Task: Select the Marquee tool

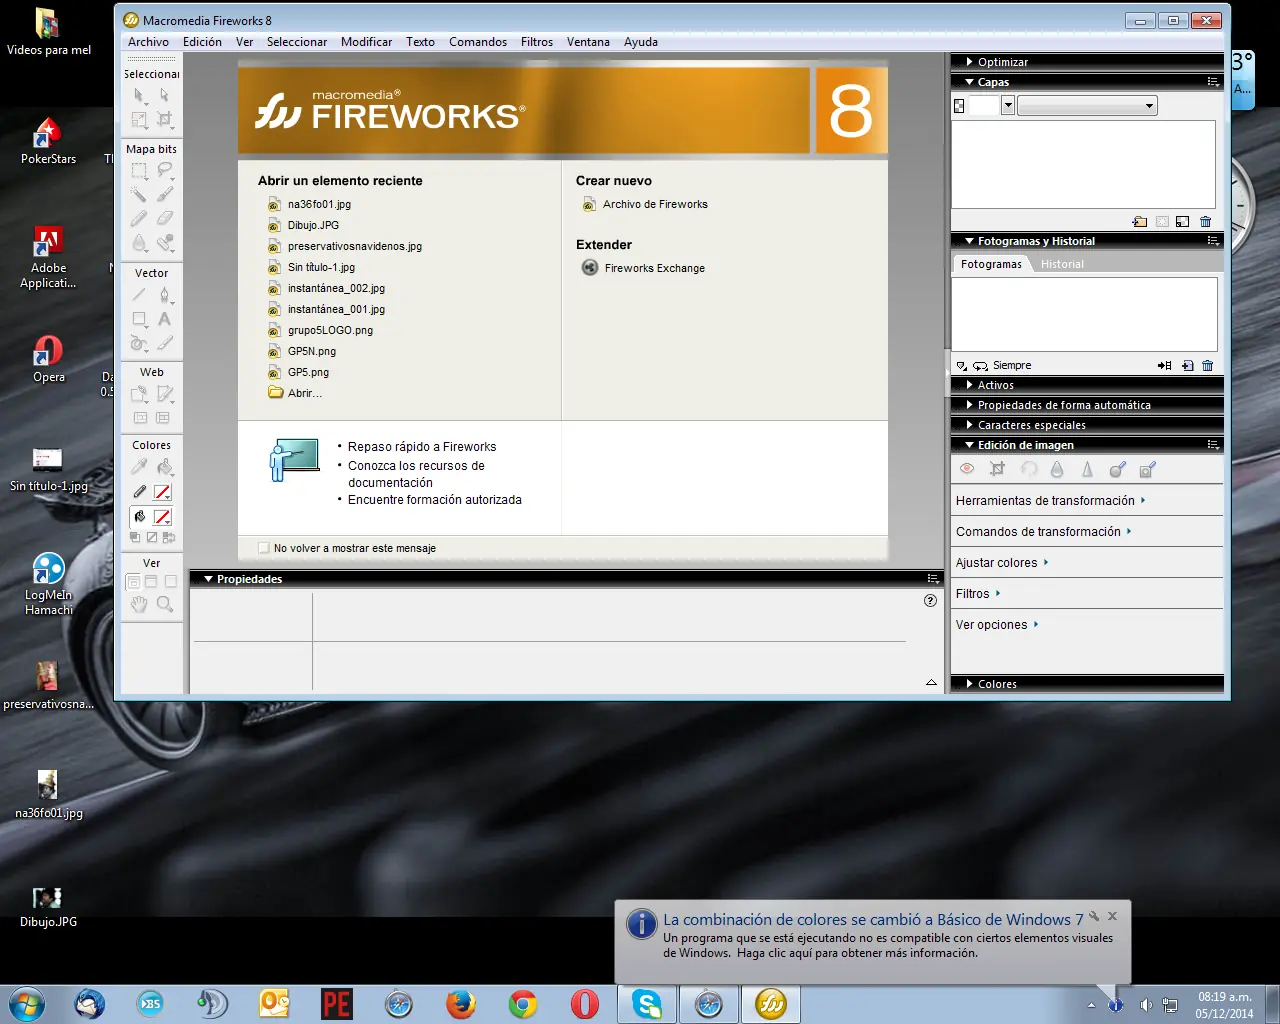Action: 139,171
